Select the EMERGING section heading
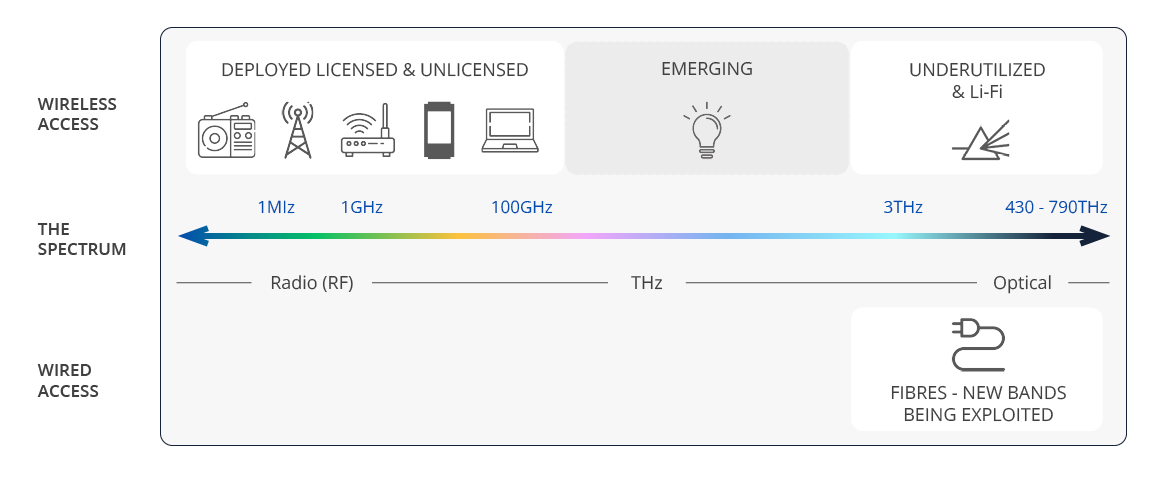This screenshot has height=481, width=1161. click(x=706, y=69)
